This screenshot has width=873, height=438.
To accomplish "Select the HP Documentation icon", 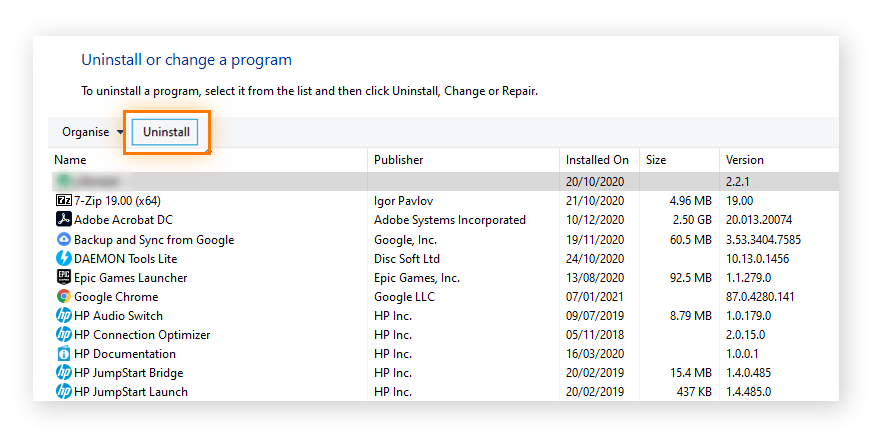I will coord(63,354).
